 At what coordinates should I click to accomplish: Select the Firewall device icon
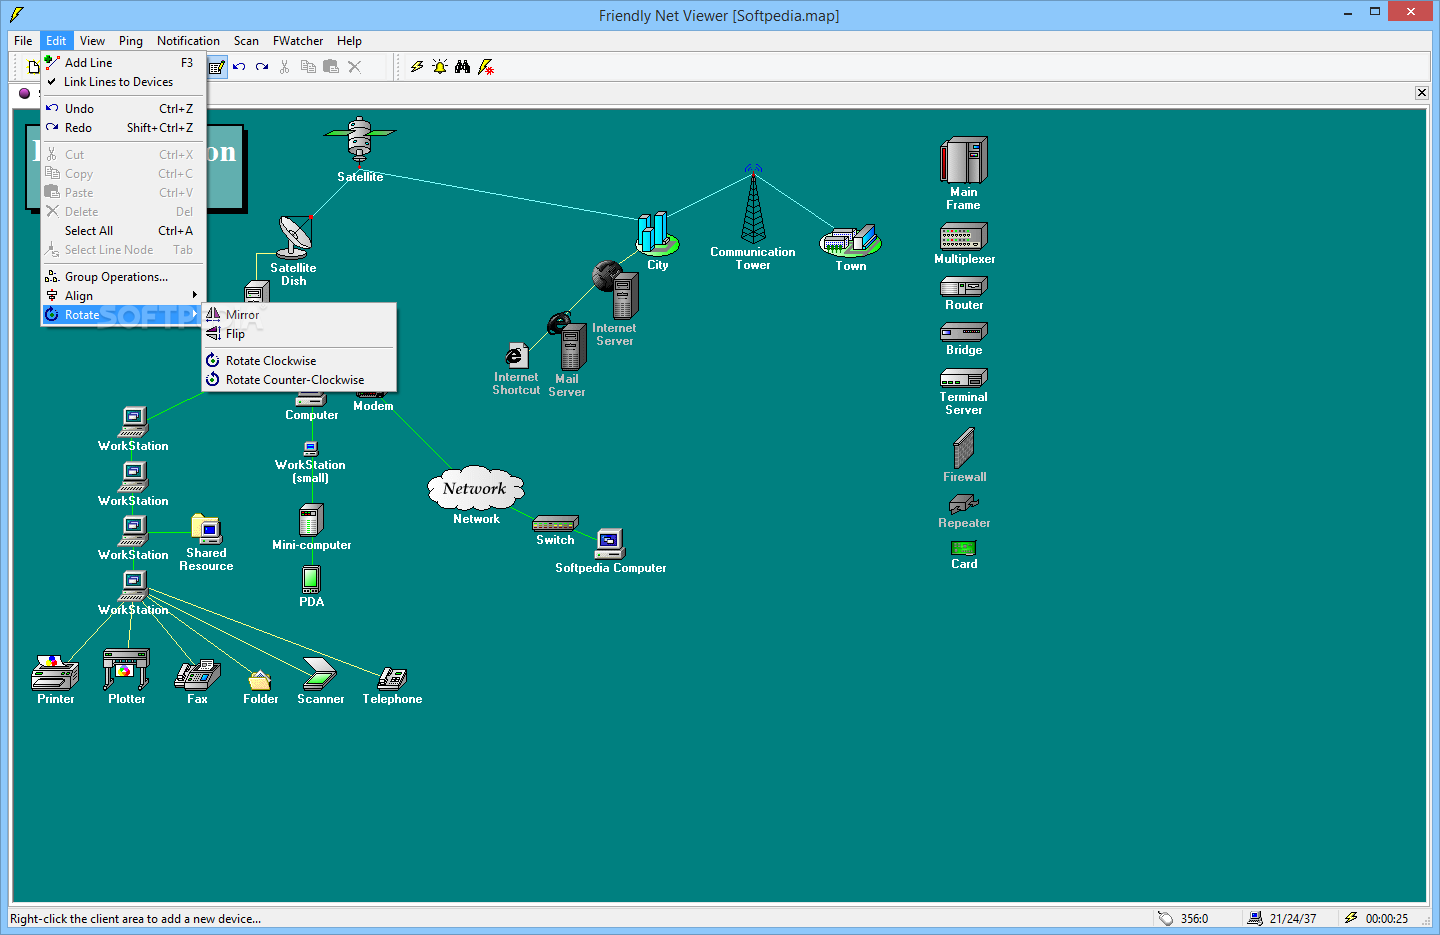(964, 448)
